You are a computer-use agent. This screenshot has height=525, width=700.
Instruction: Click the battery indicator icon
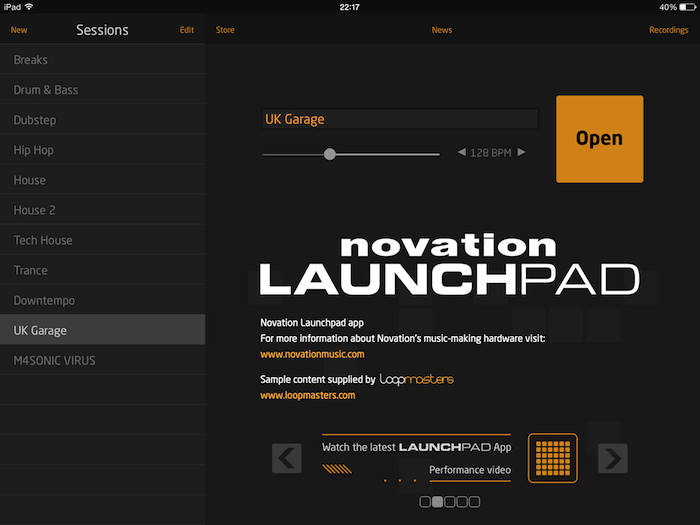687,7
